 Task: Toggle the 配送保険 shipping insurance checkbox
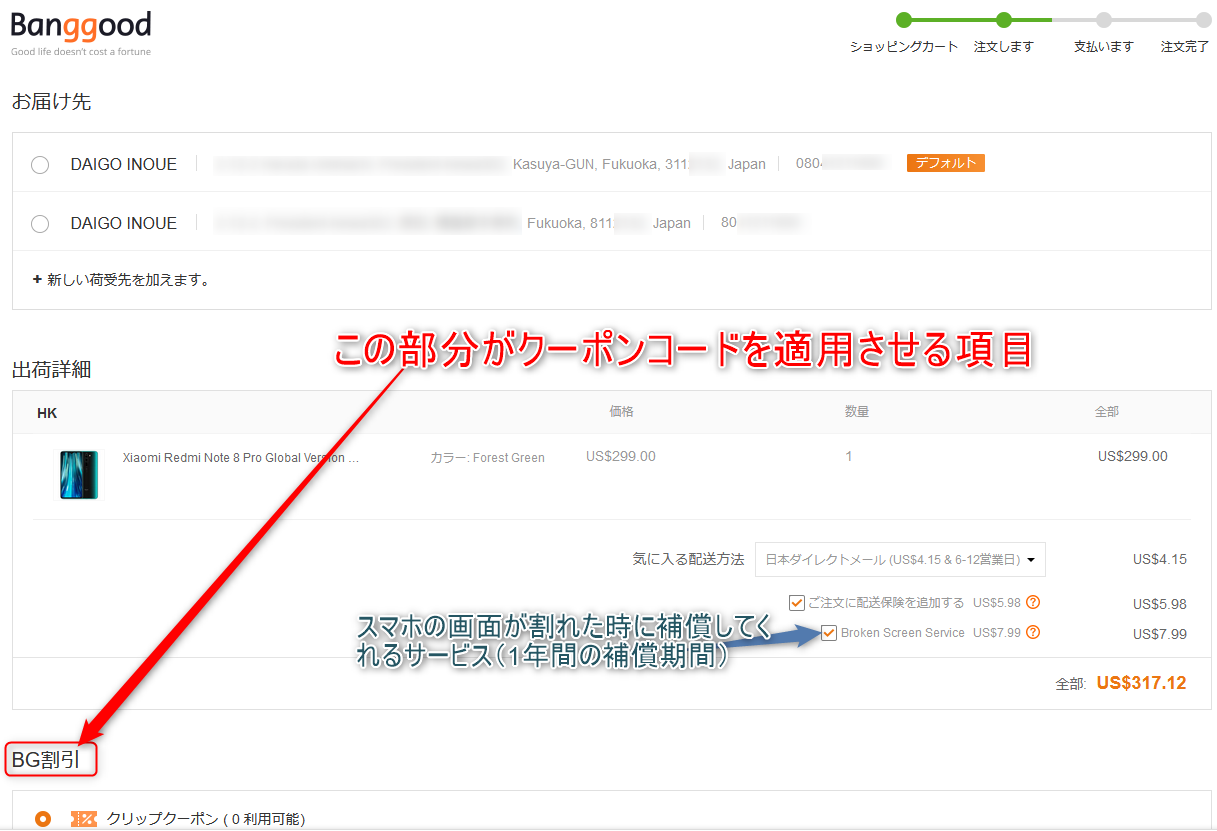[x=797, y=603]
